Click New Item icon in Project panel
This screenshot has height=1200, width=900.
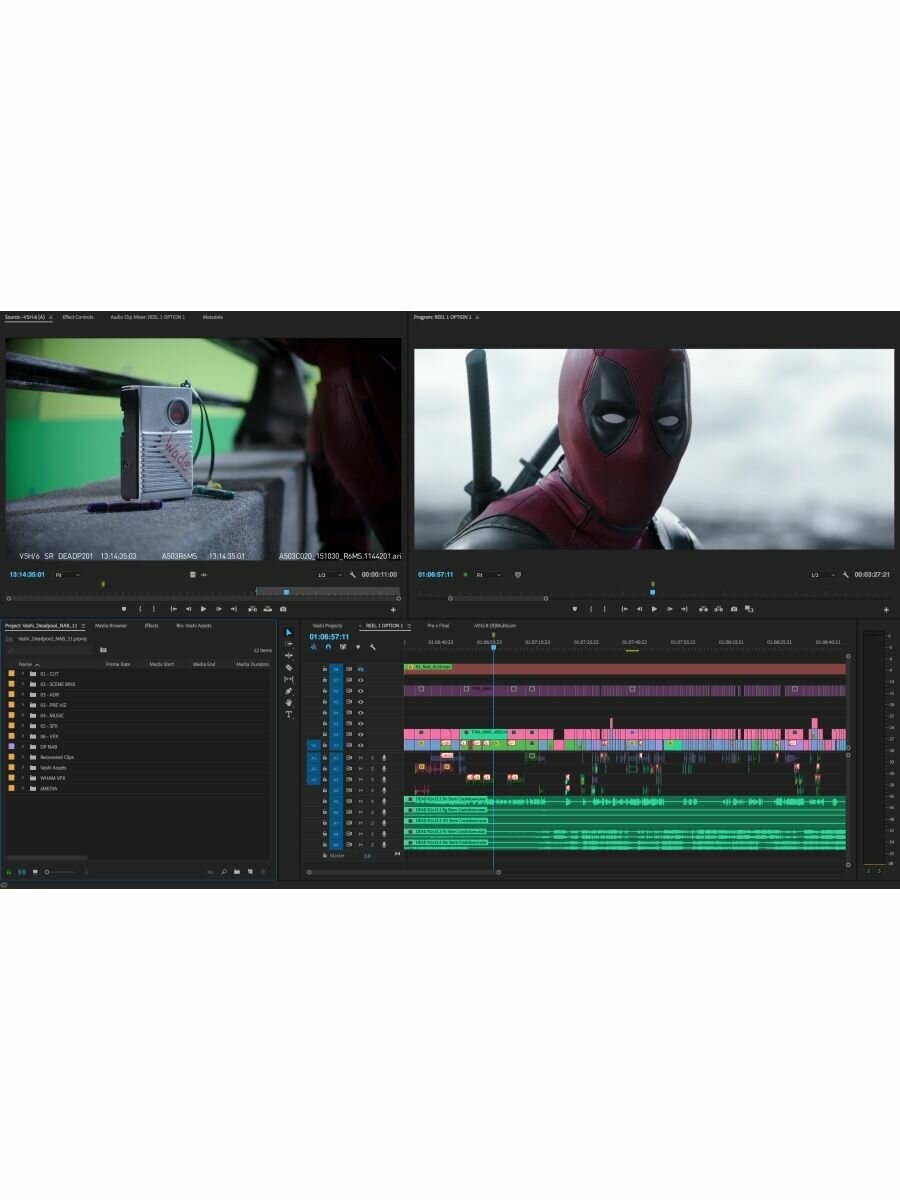250,872
